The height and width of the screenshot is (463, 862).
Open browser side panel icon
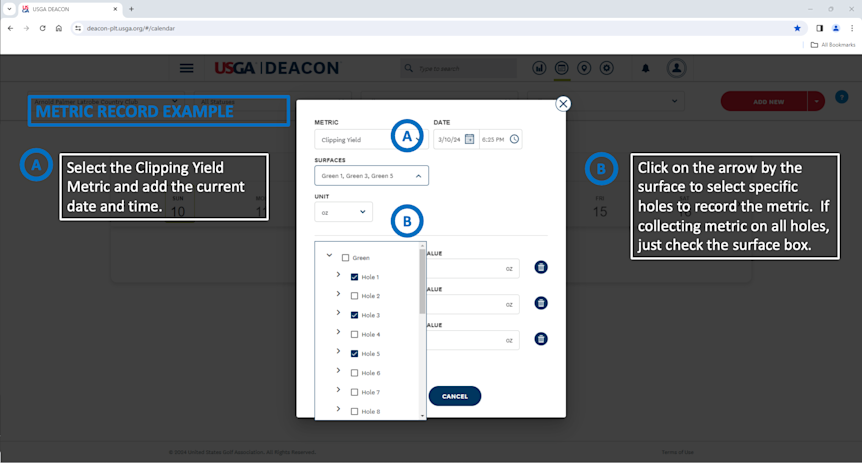coord(819,28)
